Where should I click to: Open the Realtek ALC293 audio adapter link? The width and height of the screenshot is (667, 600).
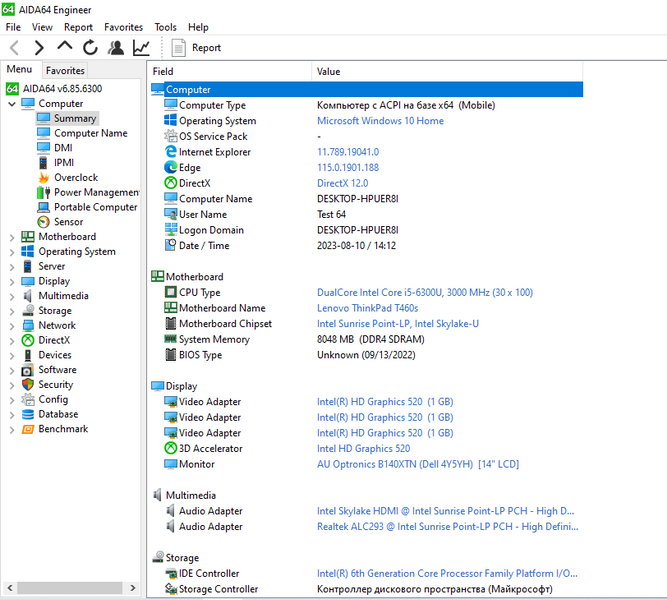tap(448, 527)
